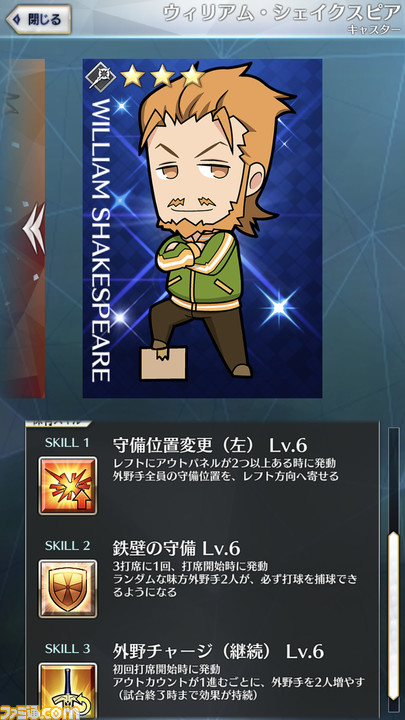
Task: Click the third gold rarity star
Action: point(193,77)
